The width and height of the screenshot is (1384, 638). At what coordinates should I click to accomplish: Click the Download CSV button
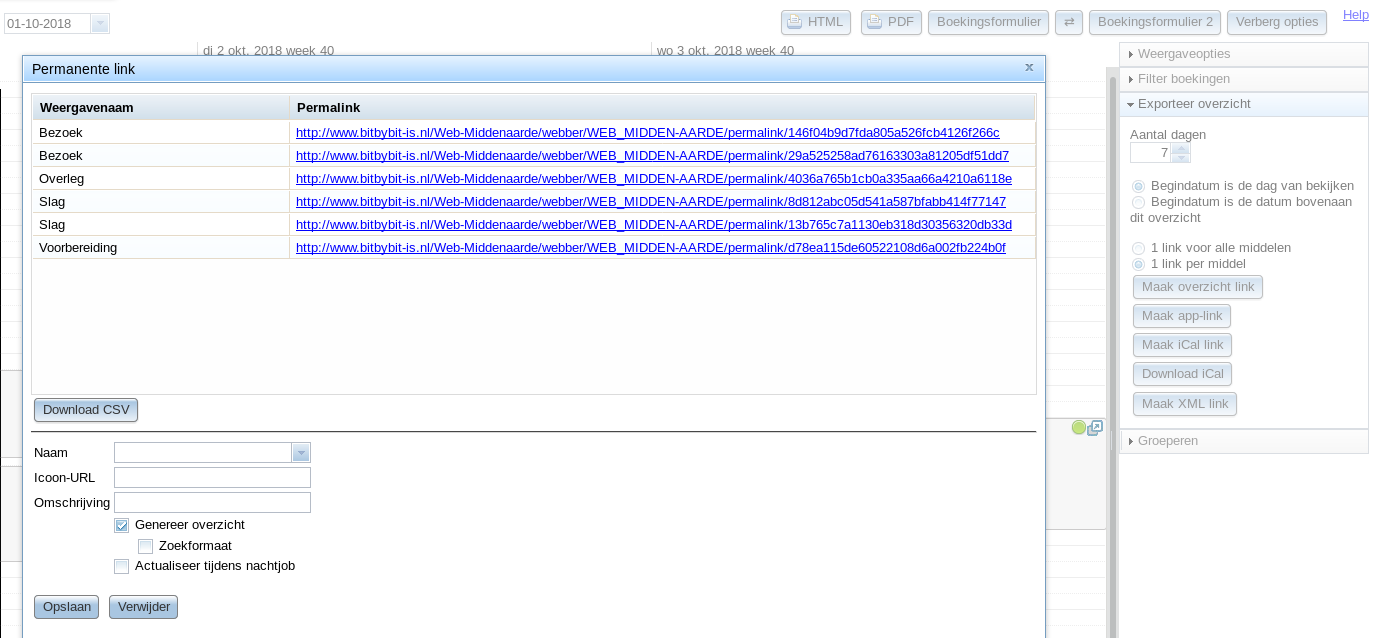click(x=86, y=410)
